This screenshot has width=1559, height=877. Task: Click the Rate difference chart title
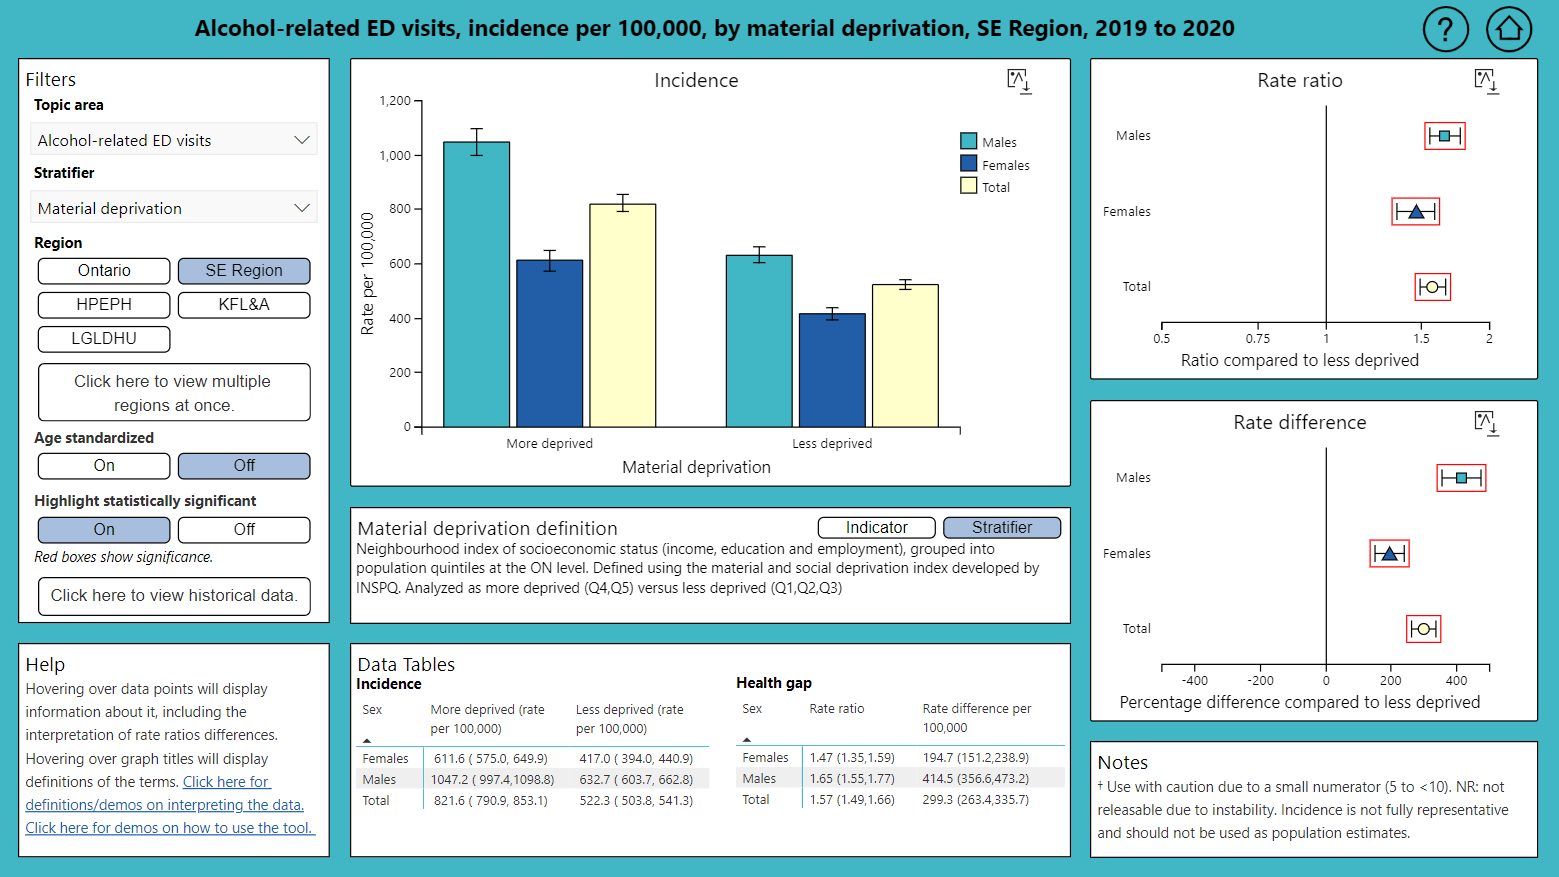pos(1300,423)
